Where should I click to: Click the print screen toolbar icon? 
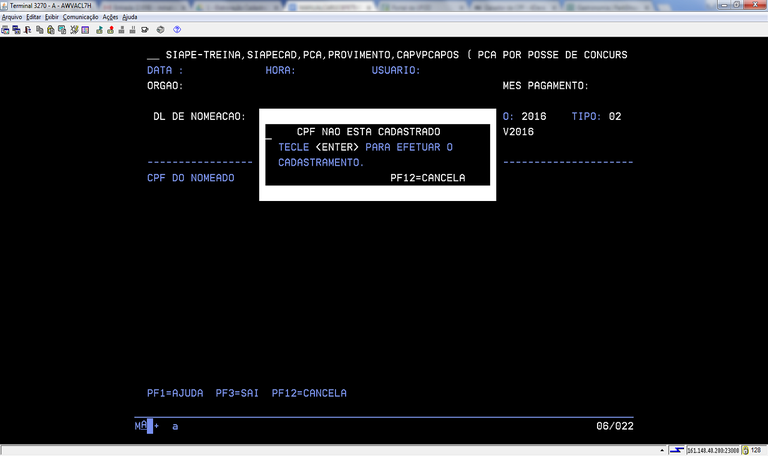(5, 30)
